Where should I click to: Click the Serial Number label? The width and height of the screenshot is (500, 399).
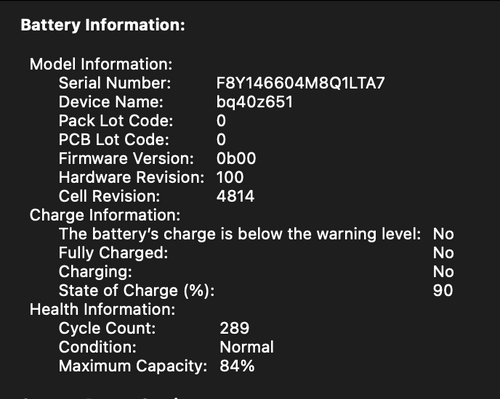[x=114, y=83]
